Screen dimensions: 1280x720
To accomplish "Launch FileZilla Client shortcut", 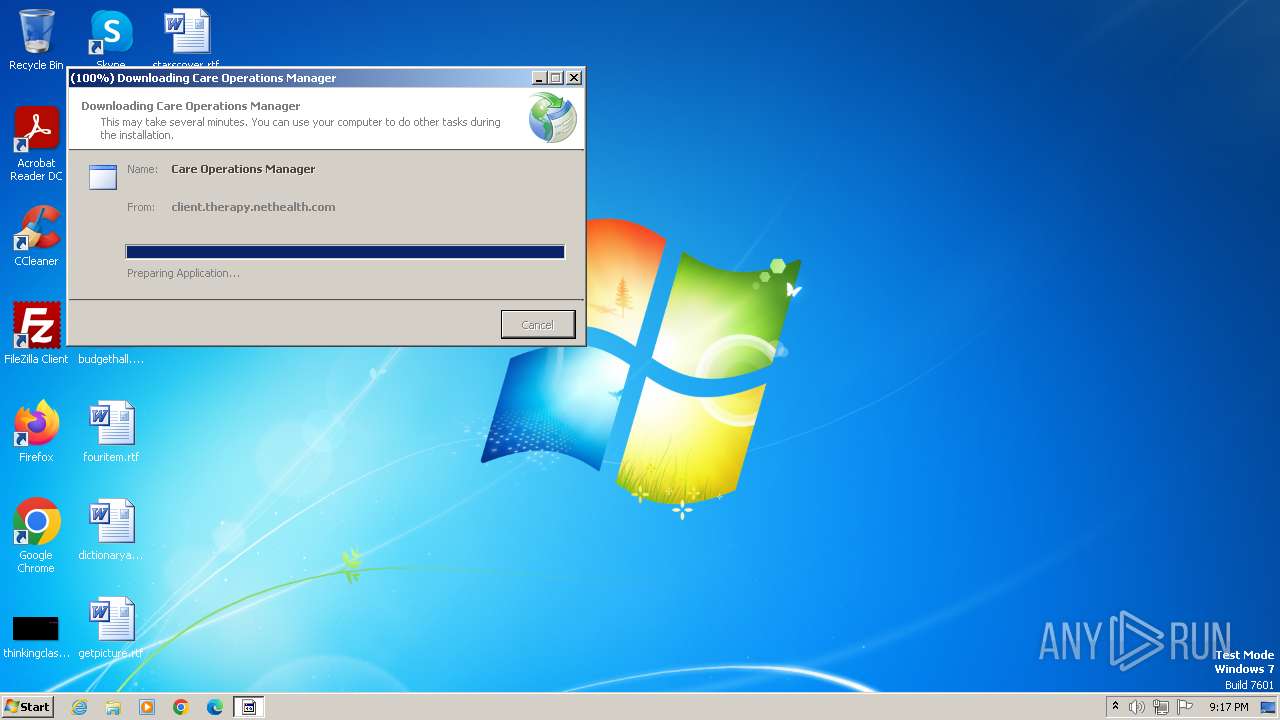I will (x=36, y=333).
